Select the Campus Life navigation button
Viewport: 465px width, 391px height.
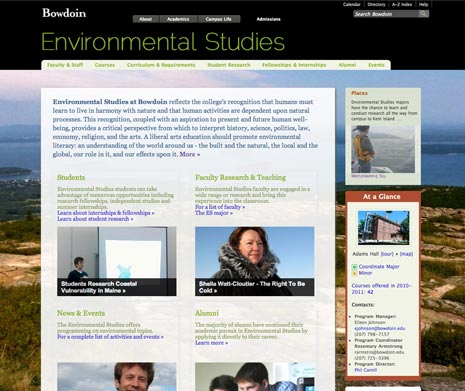(x=218, y=19)
